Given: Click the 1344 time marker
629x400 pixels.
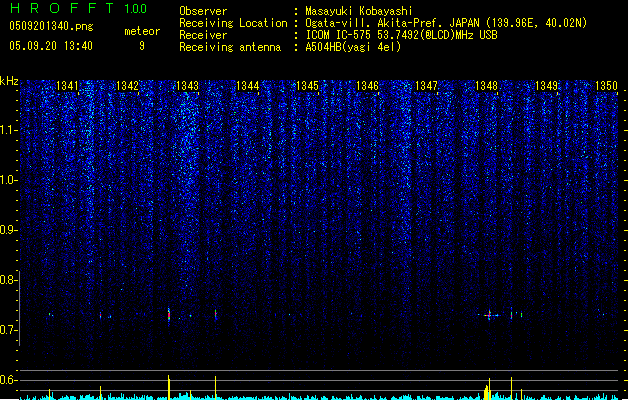Looking at the screenshot, I should click(x=248, y=86).
